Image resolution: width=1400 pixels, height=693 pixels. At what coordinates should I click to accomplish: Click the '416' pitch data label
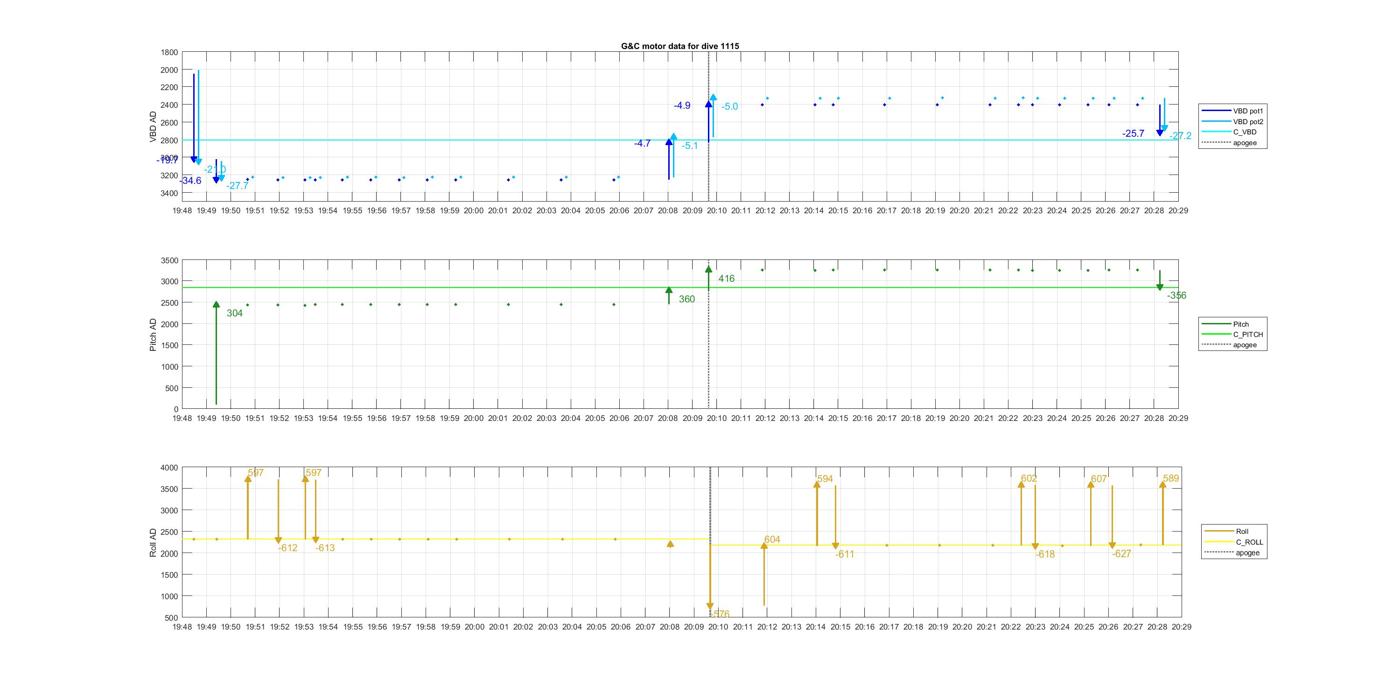click(726, 279)
